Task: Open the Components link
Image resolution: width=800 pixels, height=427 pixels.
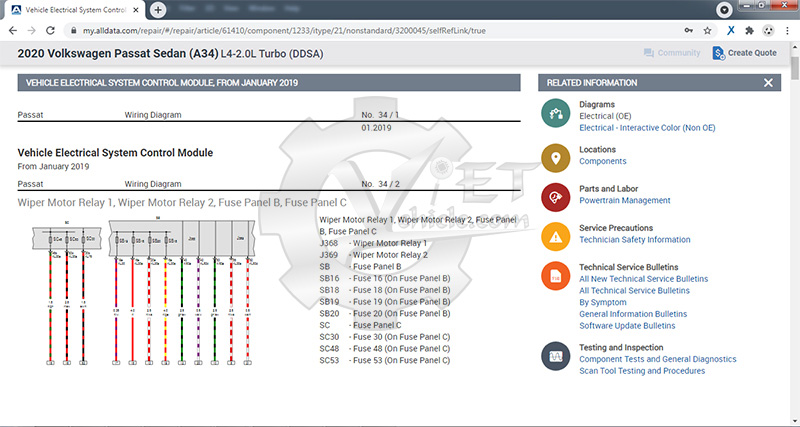Action: 603,161
